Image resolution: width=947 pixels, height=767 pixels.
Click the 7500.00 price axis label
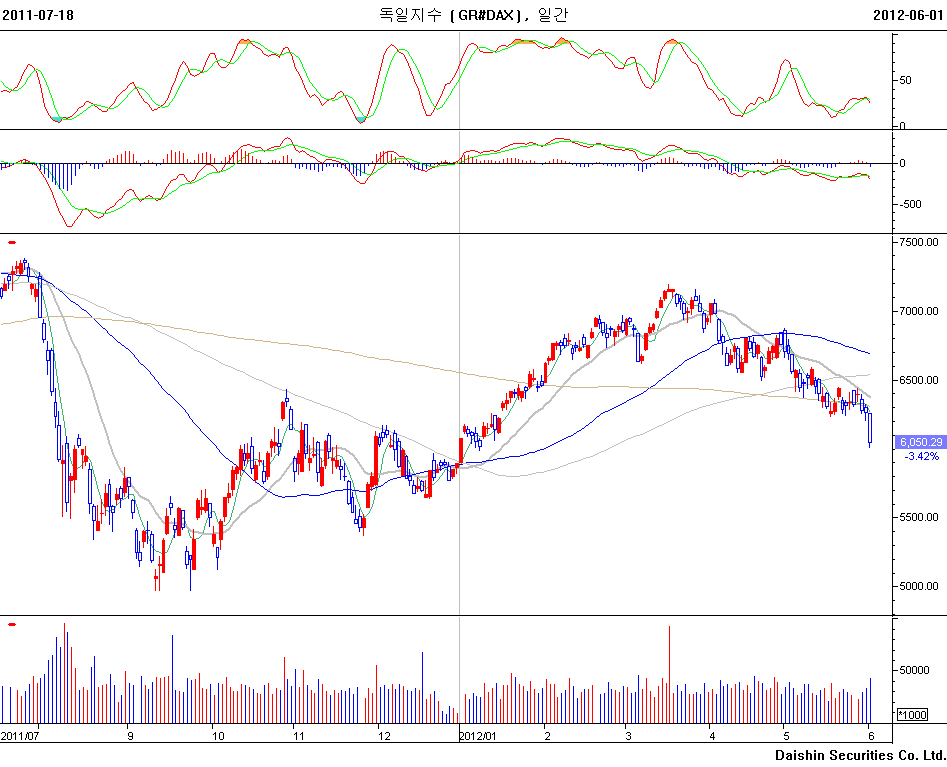click(x=918, y=242)
